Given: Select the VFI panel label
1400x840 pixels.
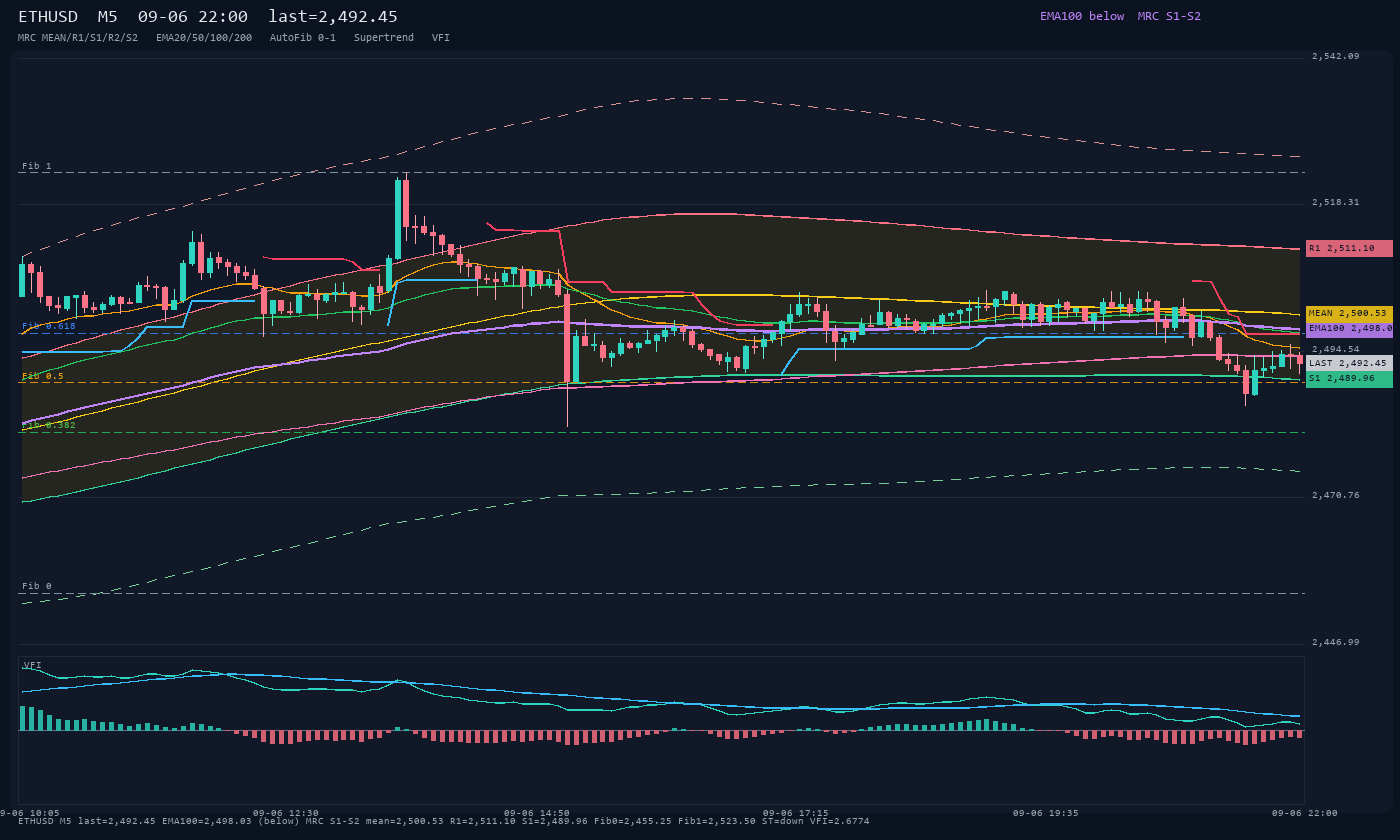Looking at the screenshot, I should [32, 665].
